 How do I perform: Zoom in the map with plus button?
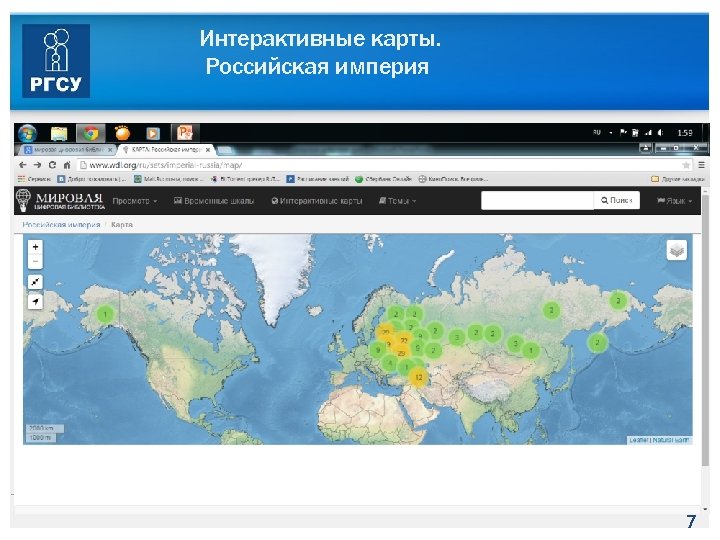point(35,247)
